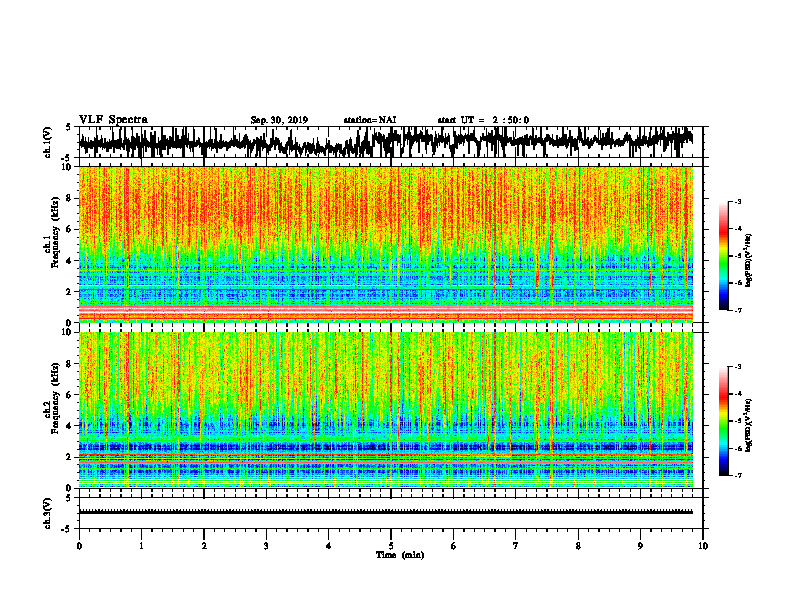Viewport: 792px width, 612px height.
Task: Click the "0" tick on Time axis
Action: [x=79, y=546]
